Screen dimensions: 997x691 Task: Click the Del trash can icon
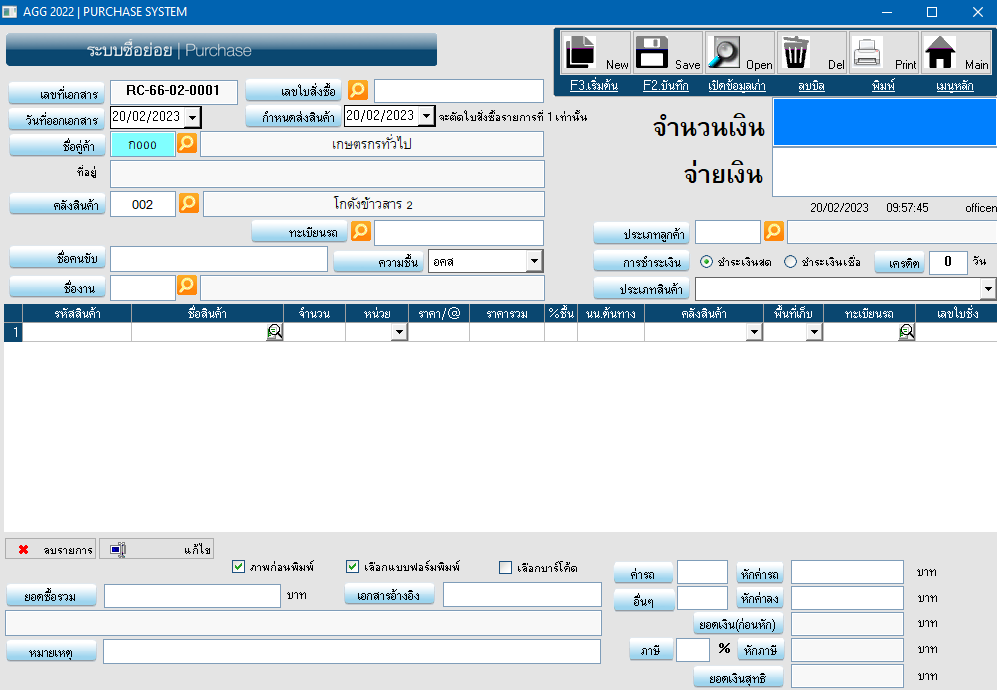pyautogui.click(x=811, y=52)
